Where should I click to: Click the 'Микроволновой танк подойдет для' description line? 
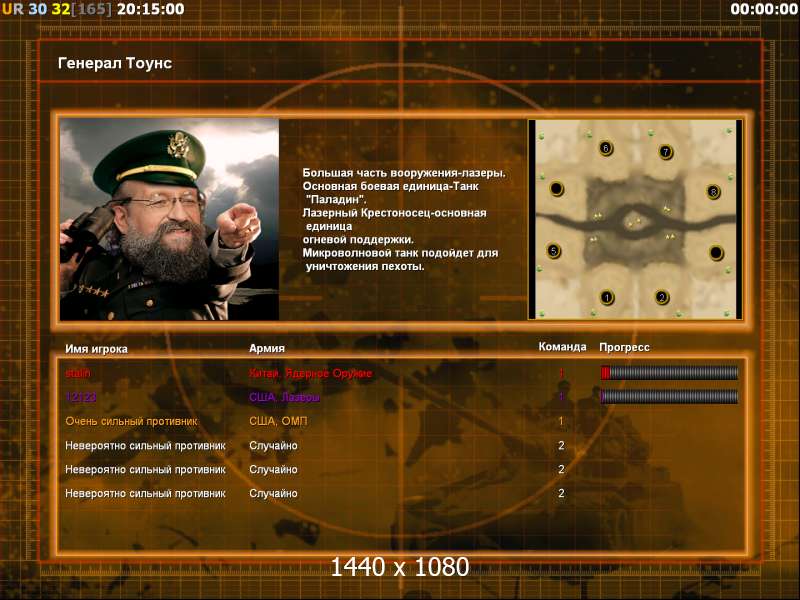point(401,253)
